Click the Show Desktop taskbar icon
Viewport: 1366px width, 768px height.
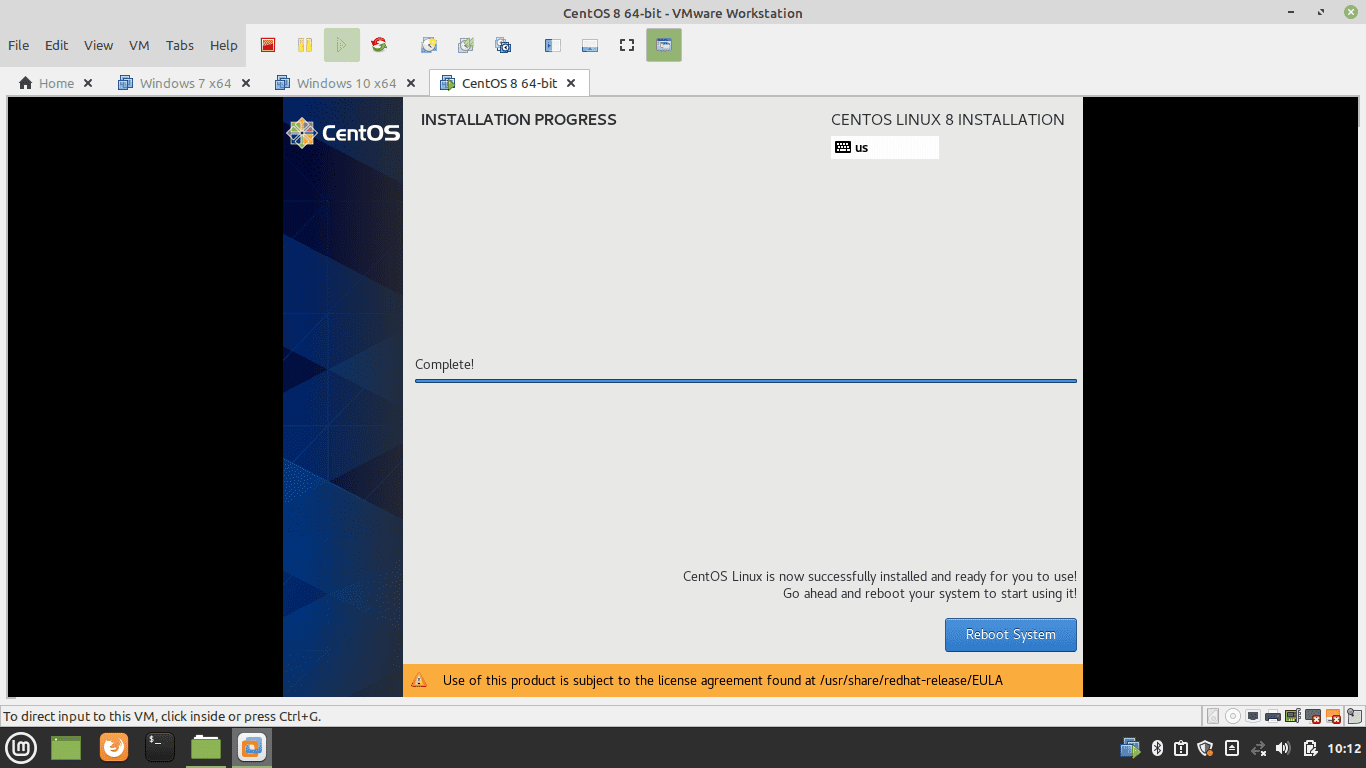pyautogui.click(x=66, y=747)
